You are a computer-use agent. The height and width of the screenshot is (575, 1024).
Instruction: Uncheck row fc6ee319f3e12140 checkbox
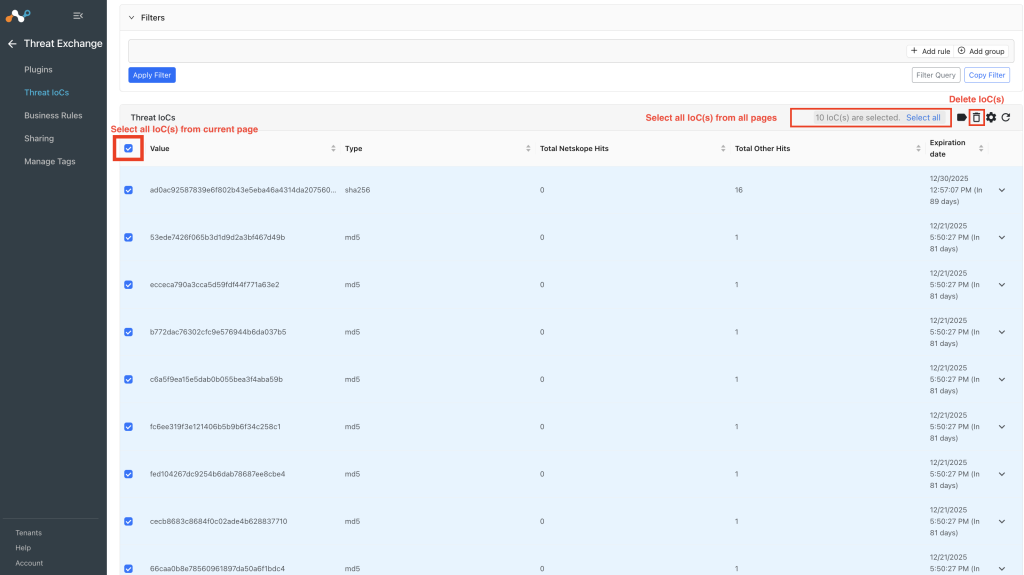click(129, 427)
